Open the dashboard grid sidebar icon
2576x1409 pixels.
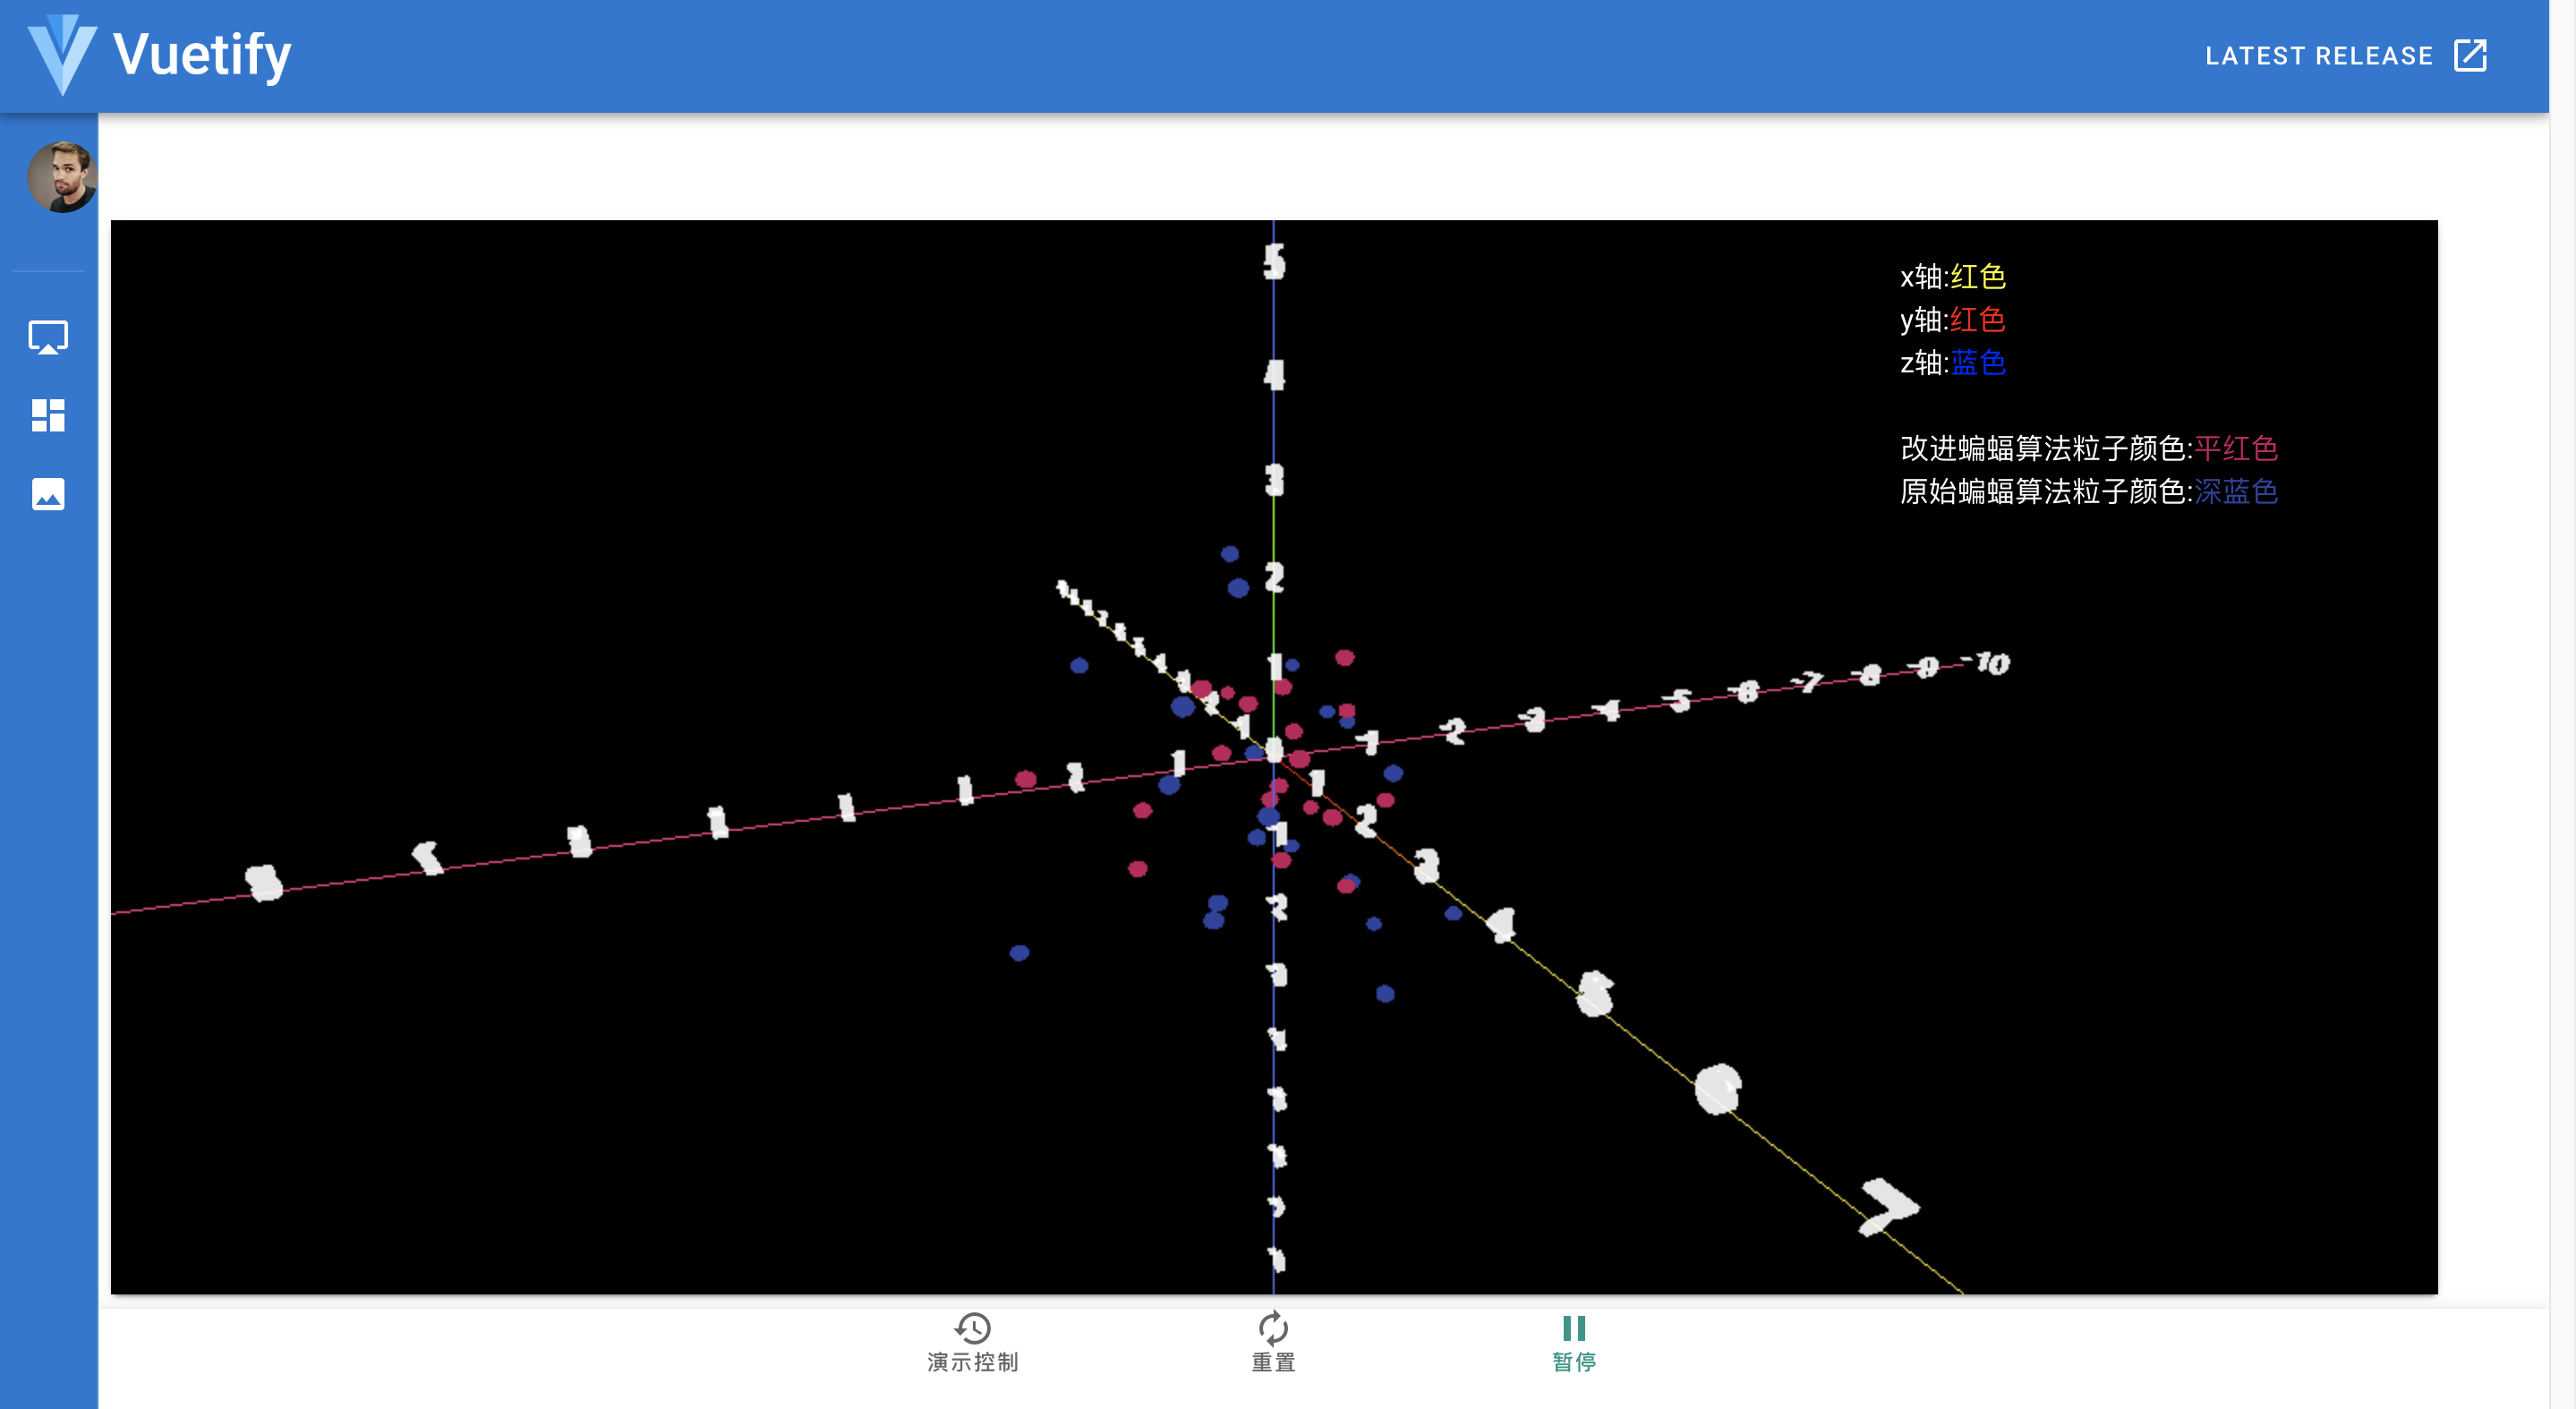click(x=48, y=415)
